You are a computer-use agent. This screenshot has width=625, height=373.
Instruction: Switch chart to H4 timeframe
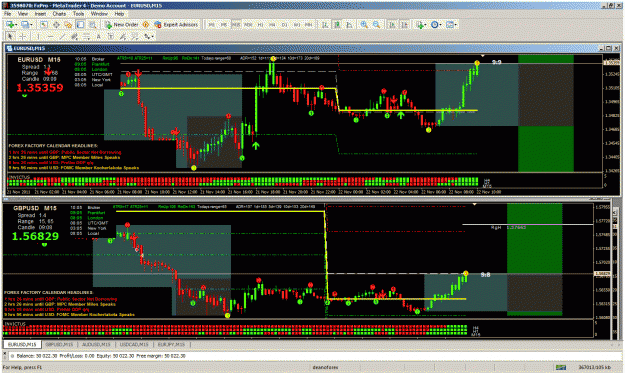272,25
